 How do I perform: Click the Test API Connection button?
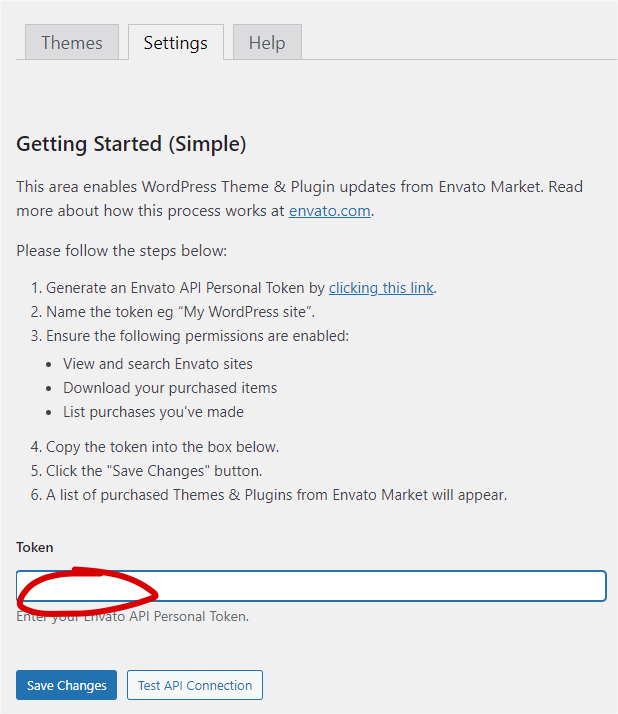point(195,685)
